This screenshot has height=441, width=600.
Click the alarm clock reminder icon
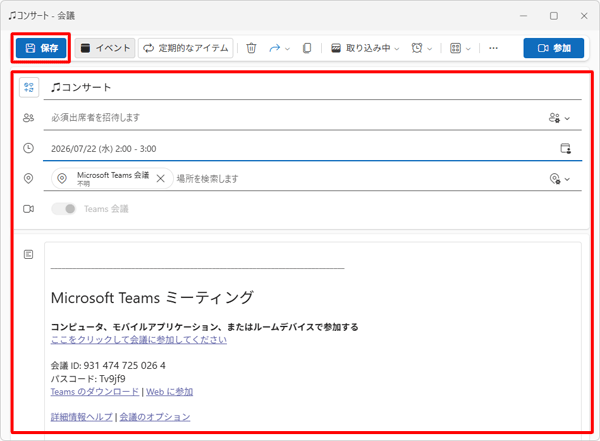tap(417, 48)
